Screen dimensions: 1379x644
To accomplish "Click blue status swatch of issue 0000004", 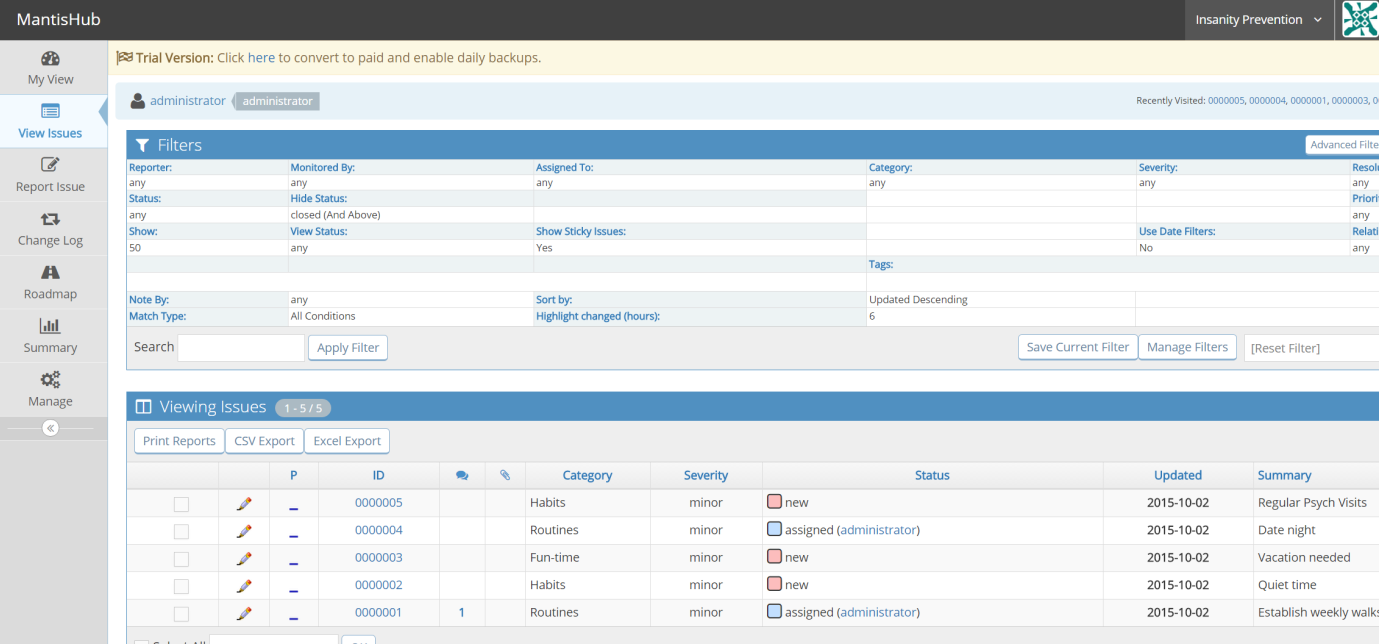I will point(774,529).
